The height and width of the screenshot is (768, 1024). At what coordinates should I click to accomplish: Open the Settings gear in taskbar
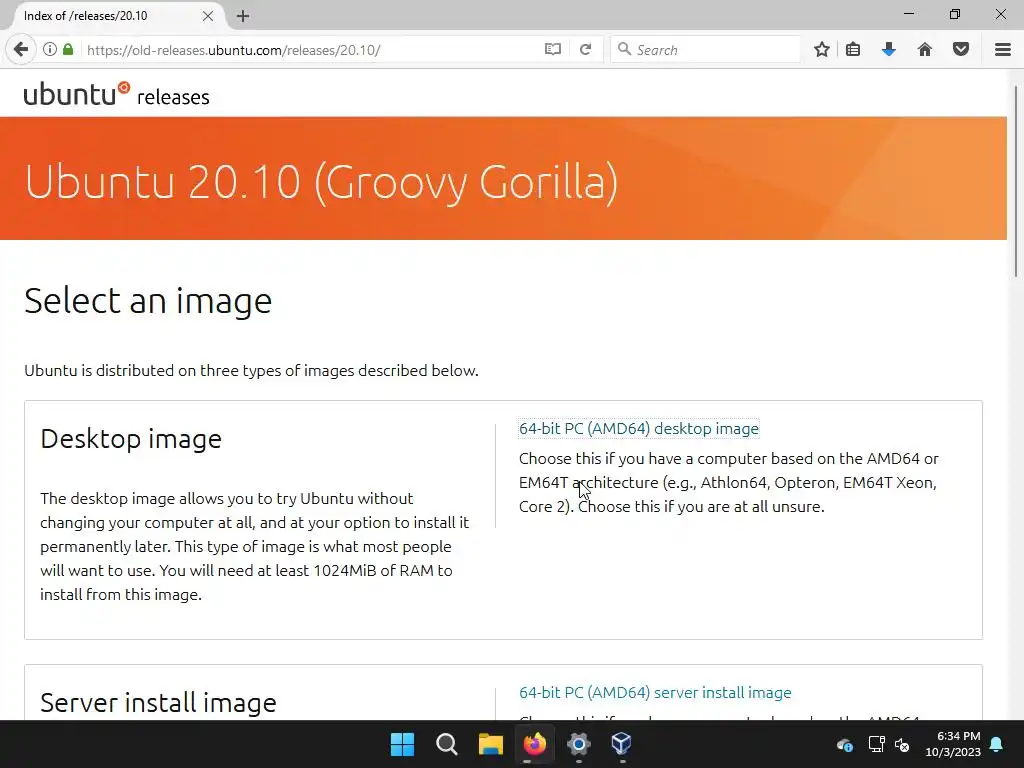(x=579, y=744)
